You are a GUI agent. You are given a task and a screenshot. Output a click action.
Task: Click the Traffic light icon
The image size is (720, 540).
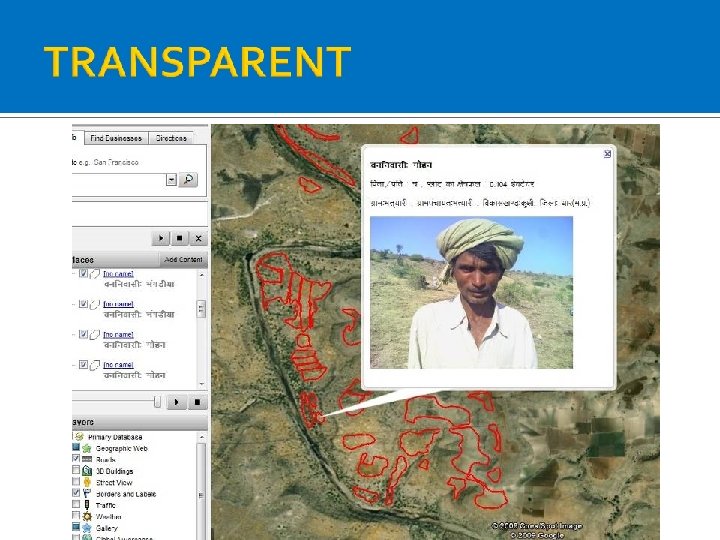tap(87, 505)
